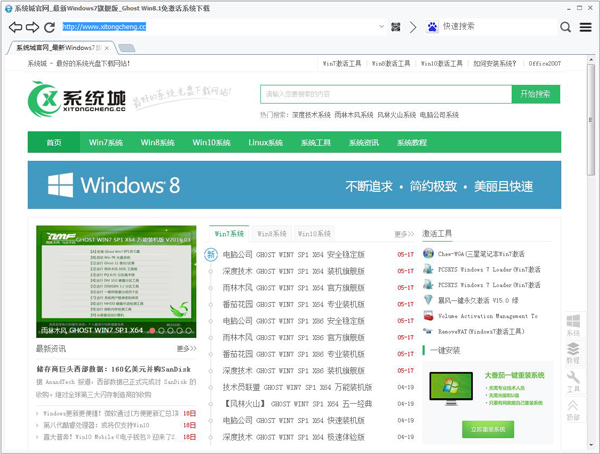
Task: Select the 首页 navigation item
Action: pyautogui.click(x=54, y=142)
